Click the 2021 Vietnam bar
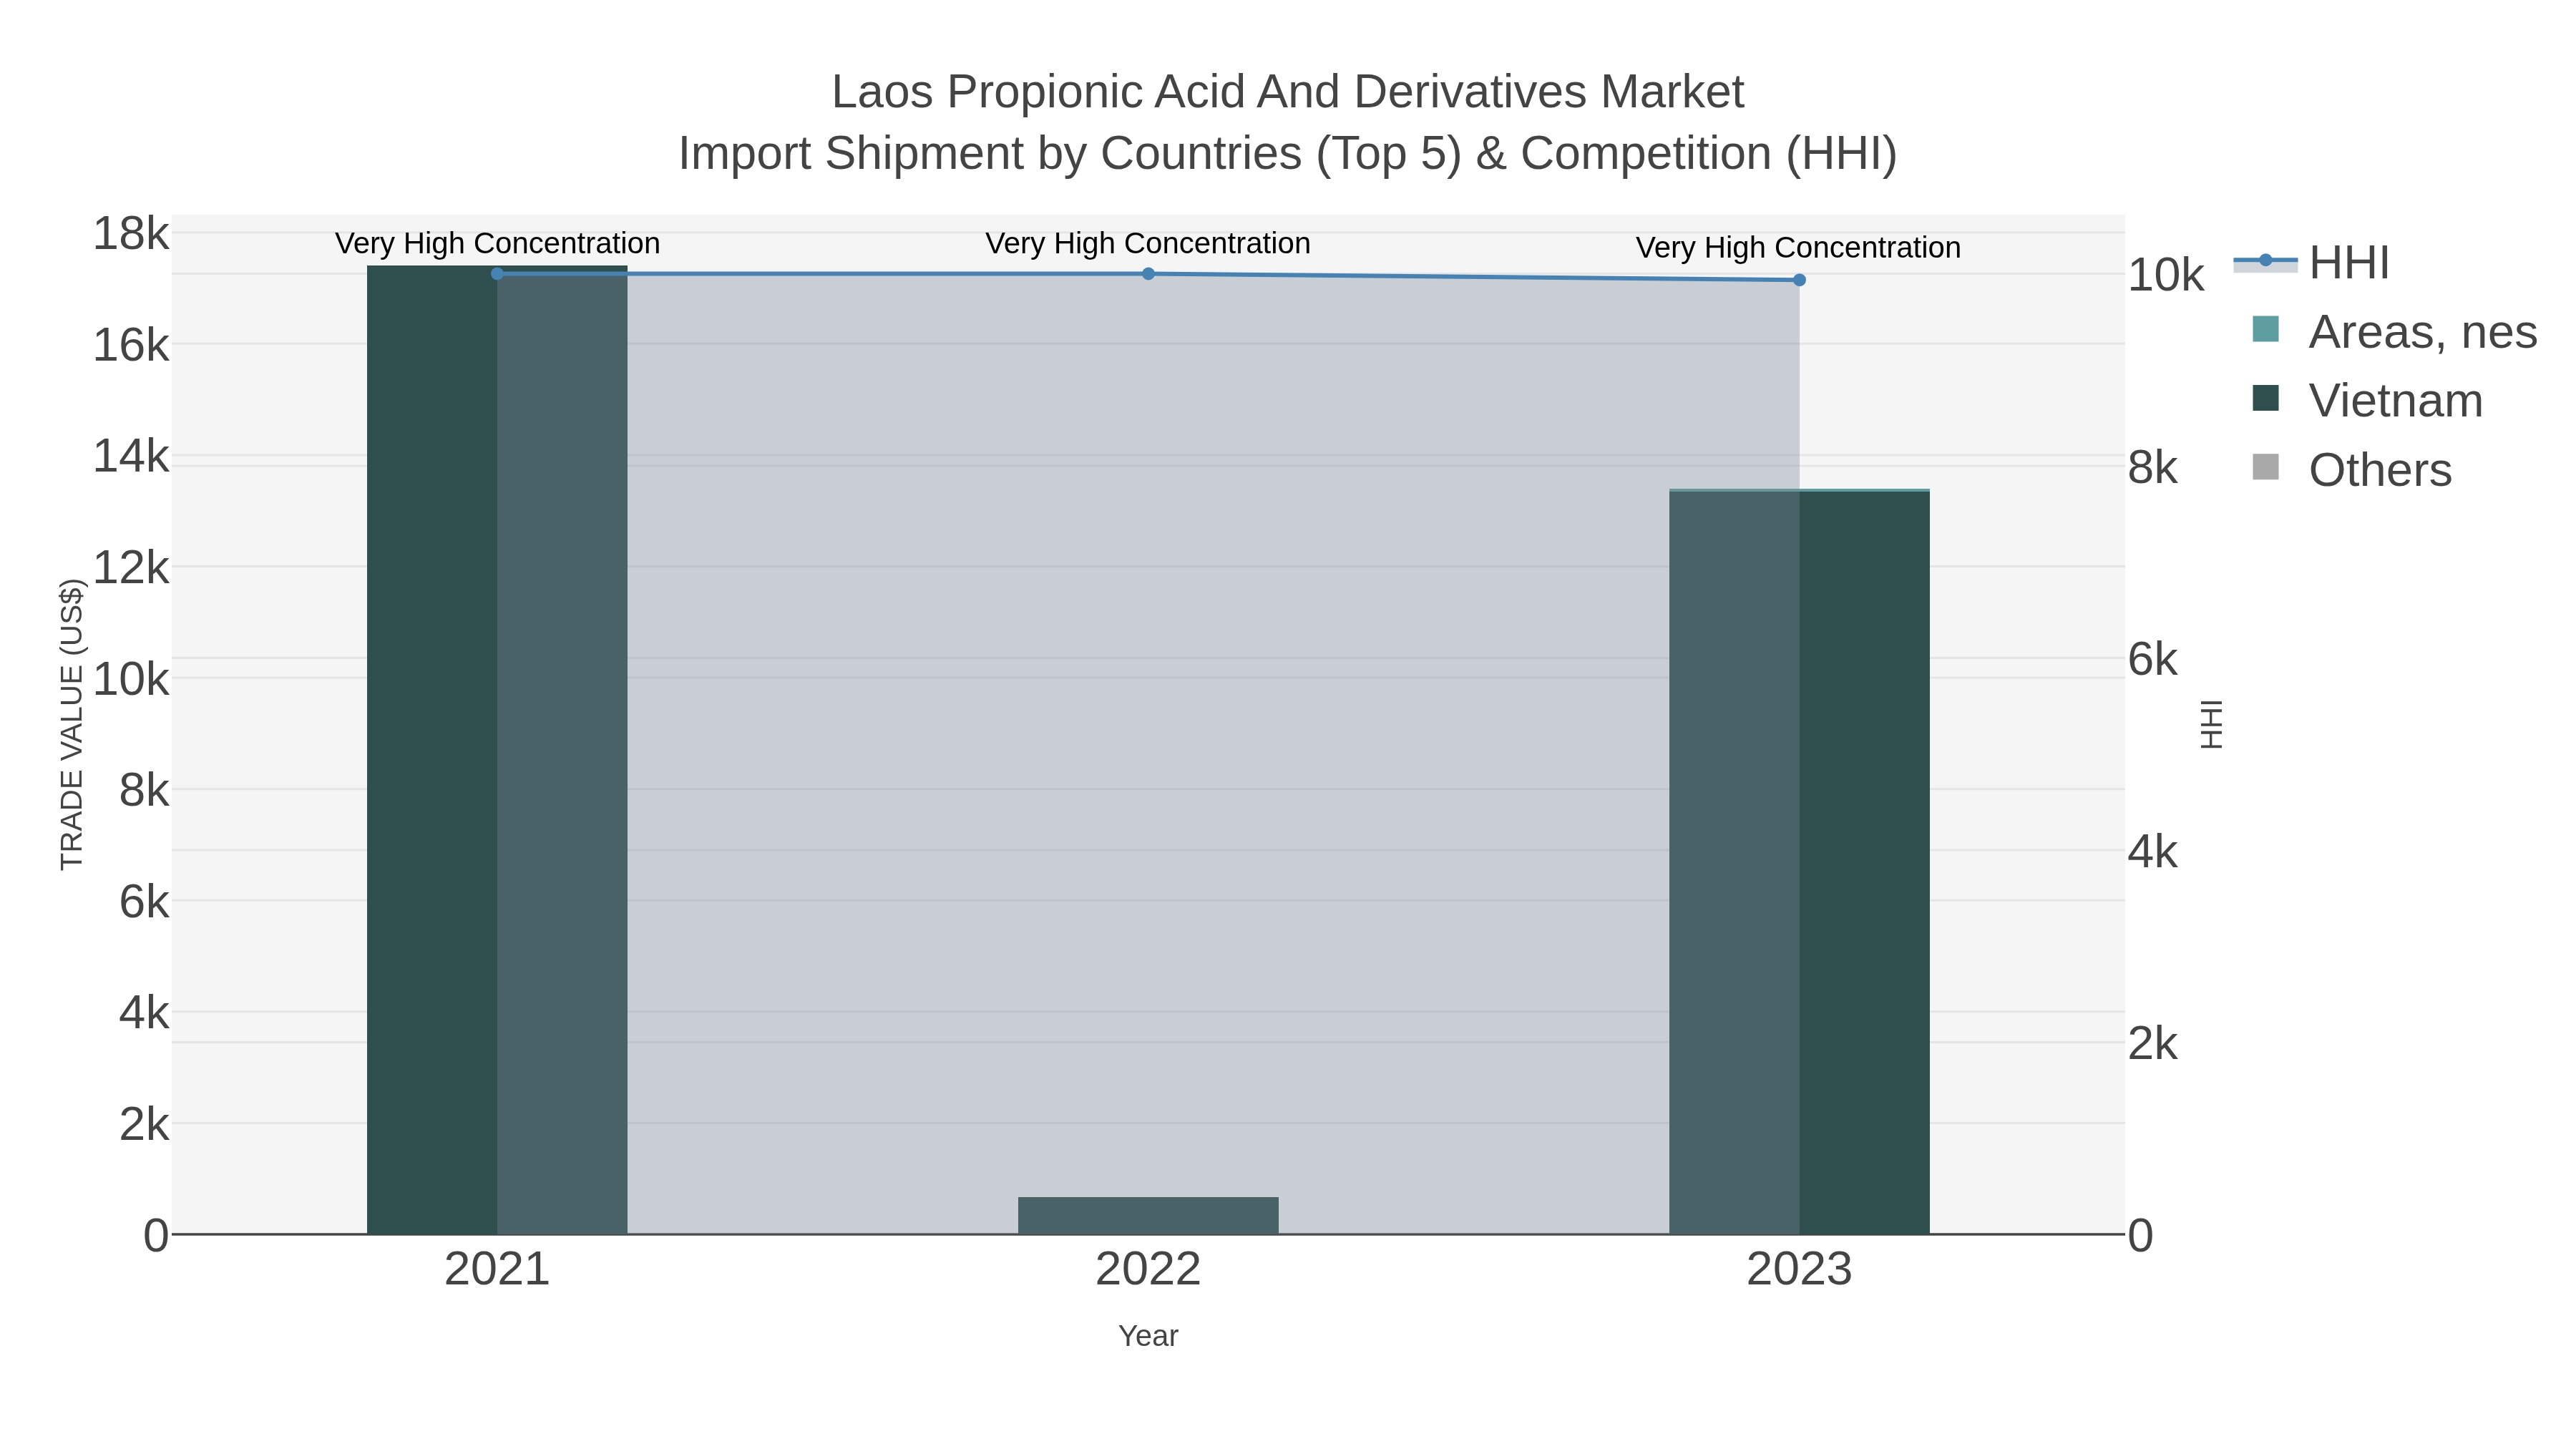 (497, 750)
